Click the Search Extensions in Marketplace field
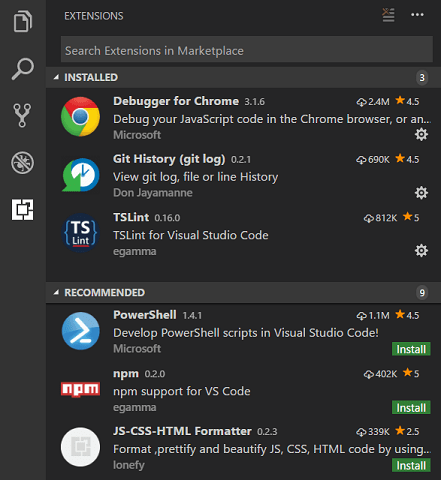This screenshot has width=441, height=480. (x=247, y=49)
